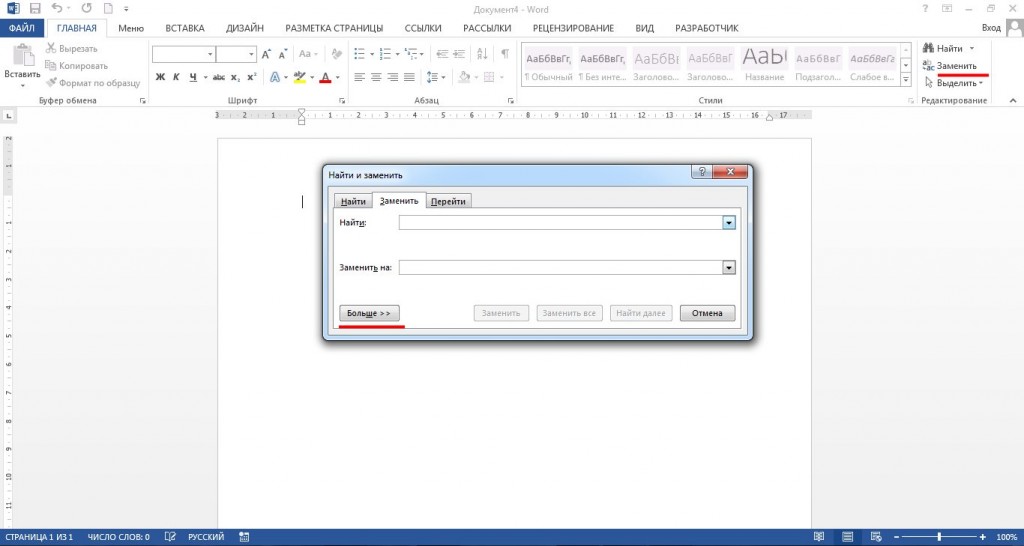
Task: Click the center text alignment icon
Action: [376, 77]
